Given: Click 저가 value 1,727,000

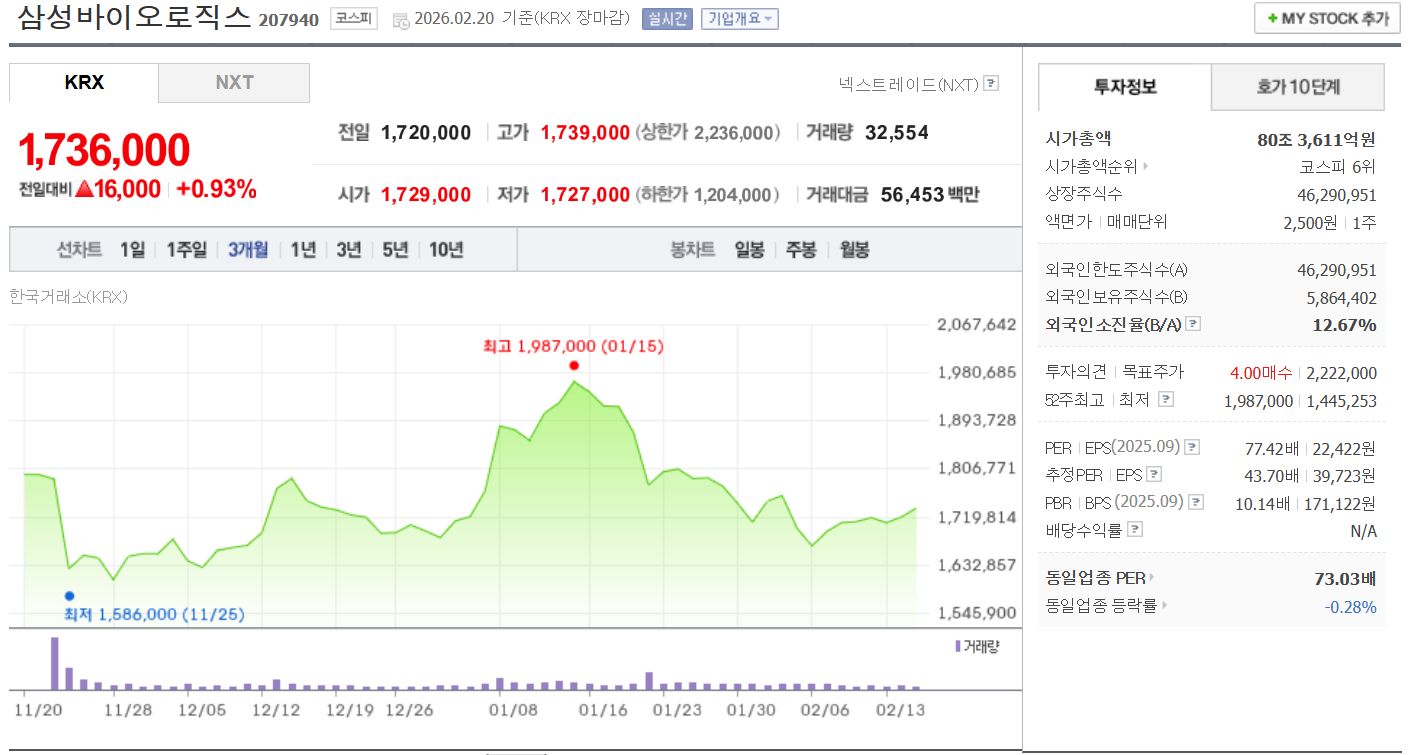Looking at the screenshot, I should click(x=585, y=195).
